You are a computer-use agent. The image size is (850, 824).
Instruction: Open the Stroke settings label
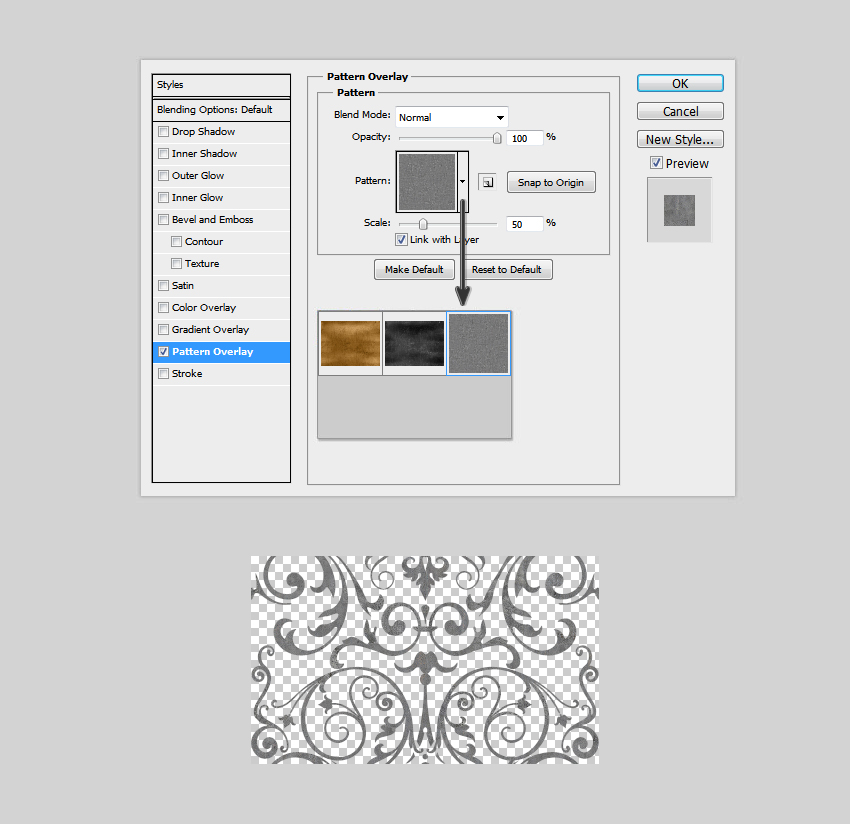pos(187,374)
